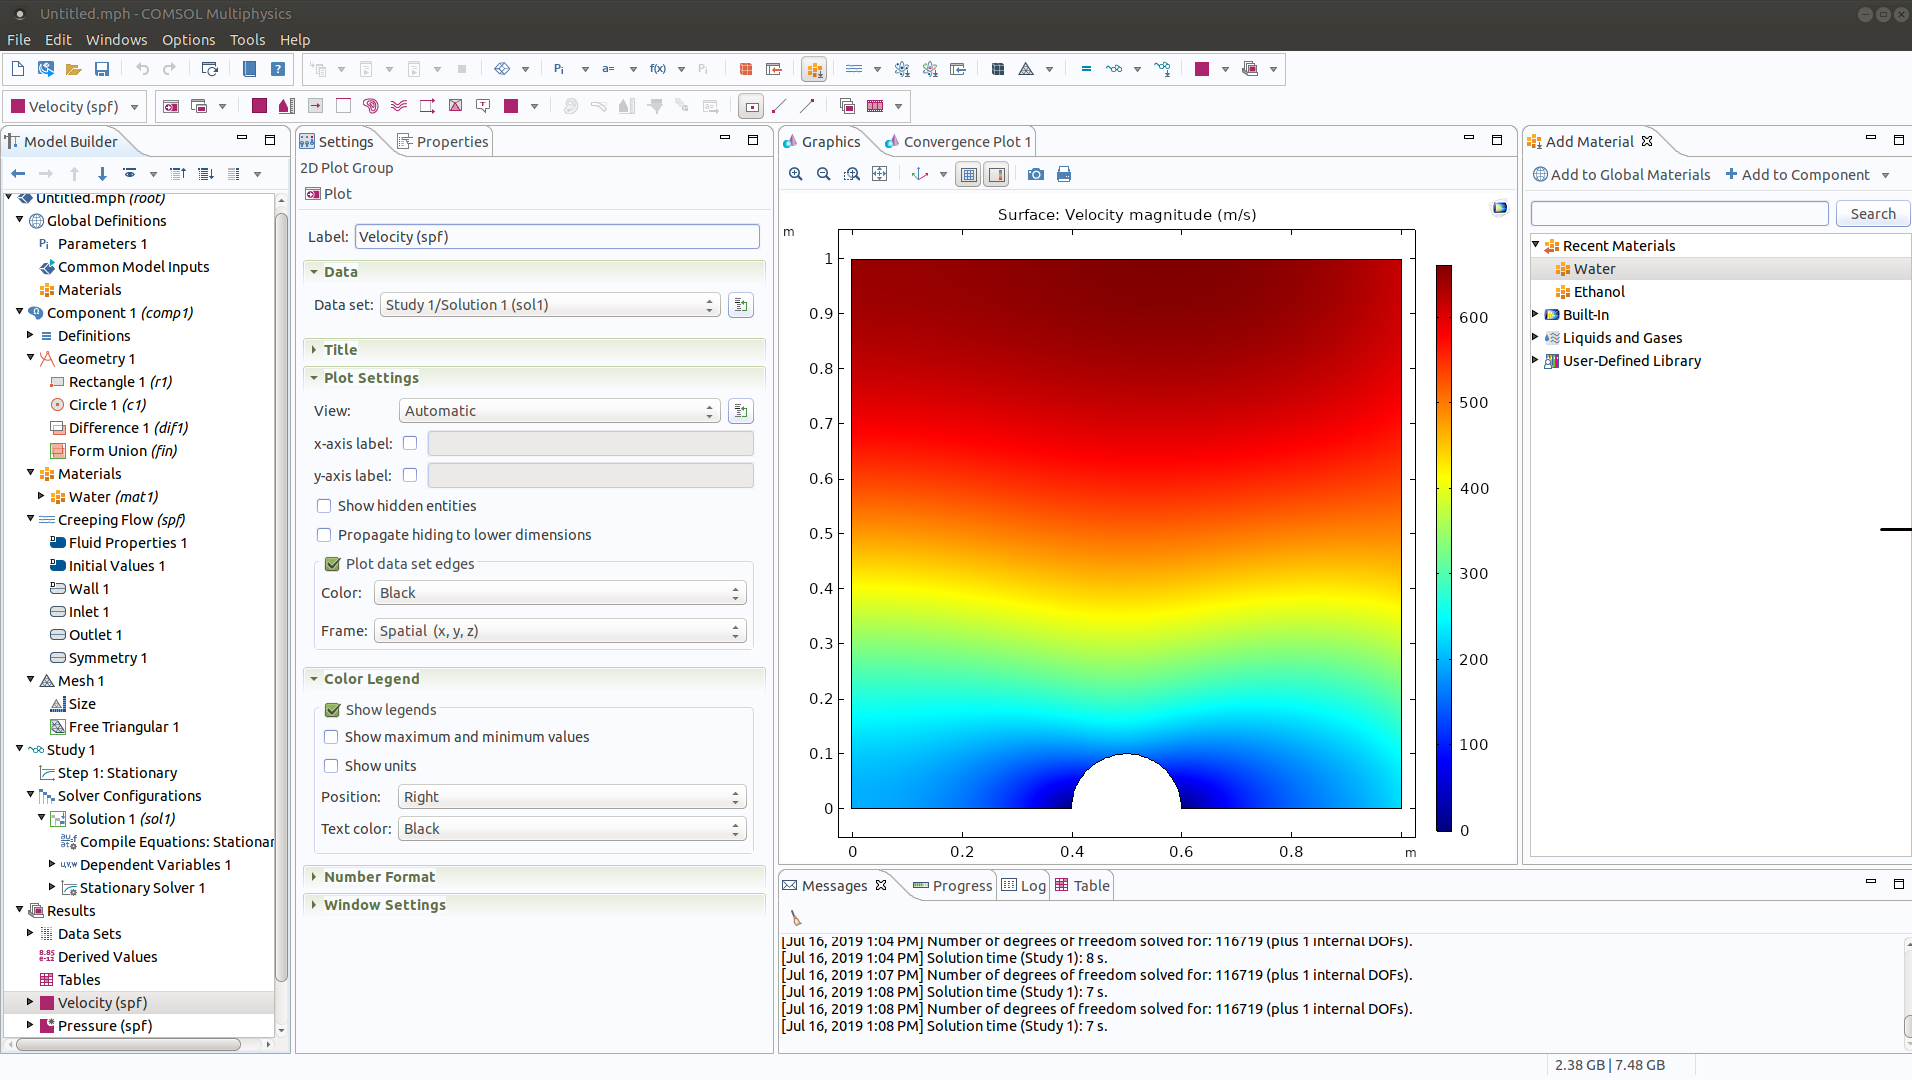Click the Zoom In icon in Graphics
This screenshot has width=1912, height=1080.
tap(796, 174)
